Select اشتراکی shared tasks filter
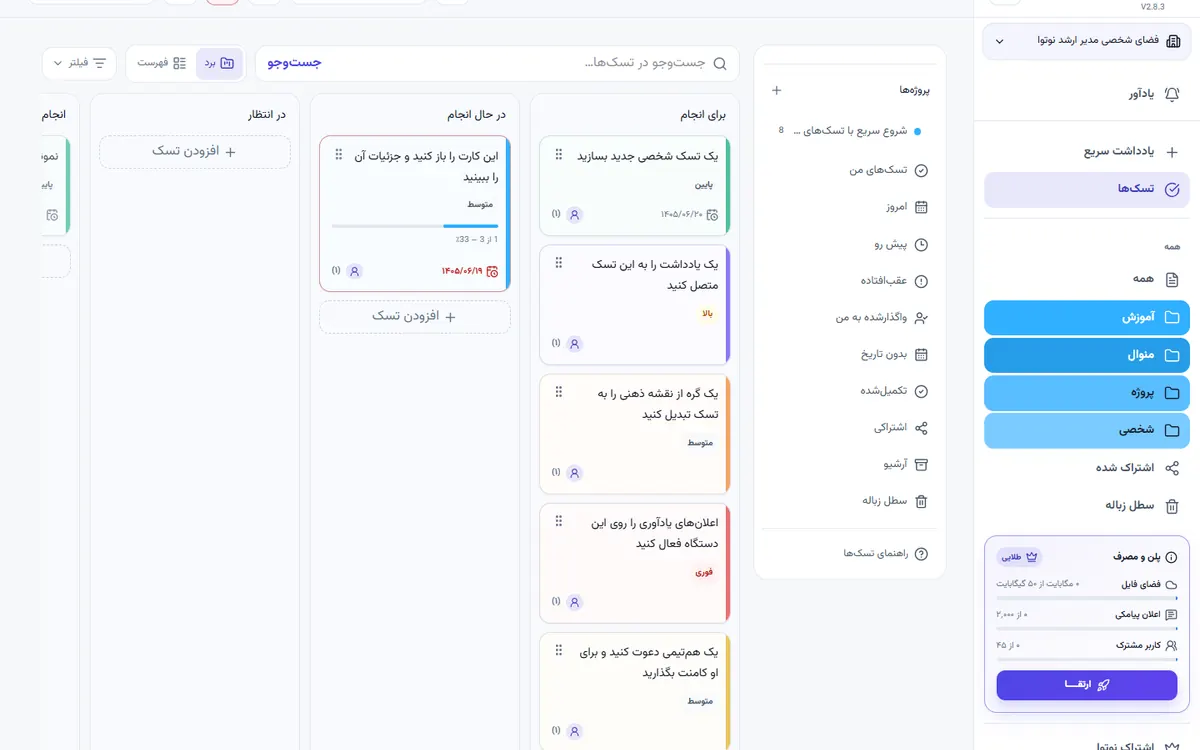 [x=850, y=428]
